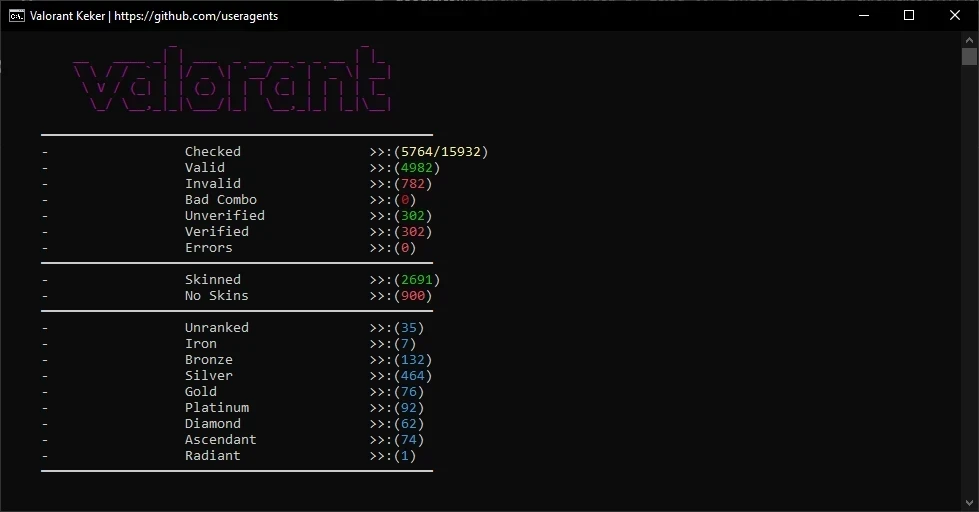
Task: Click the Invalid count 782
Action: click(412, 184)
